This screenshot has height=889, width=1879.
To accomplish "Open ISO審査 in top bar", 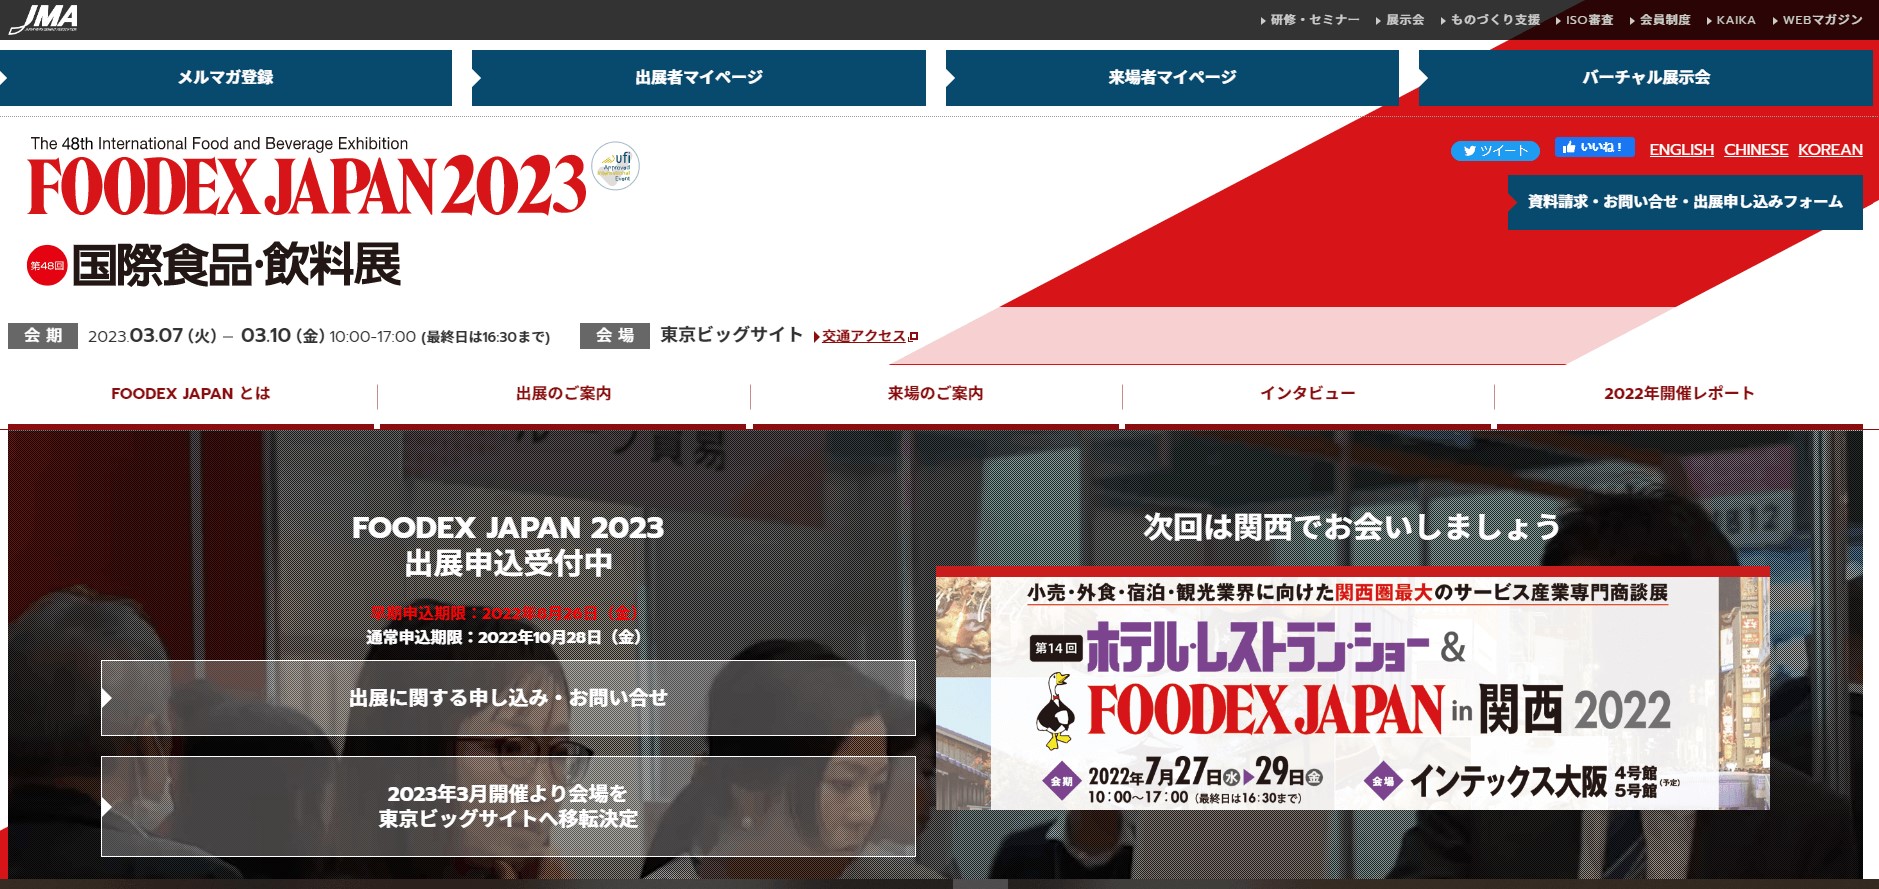I will [x=1584, y=20].
